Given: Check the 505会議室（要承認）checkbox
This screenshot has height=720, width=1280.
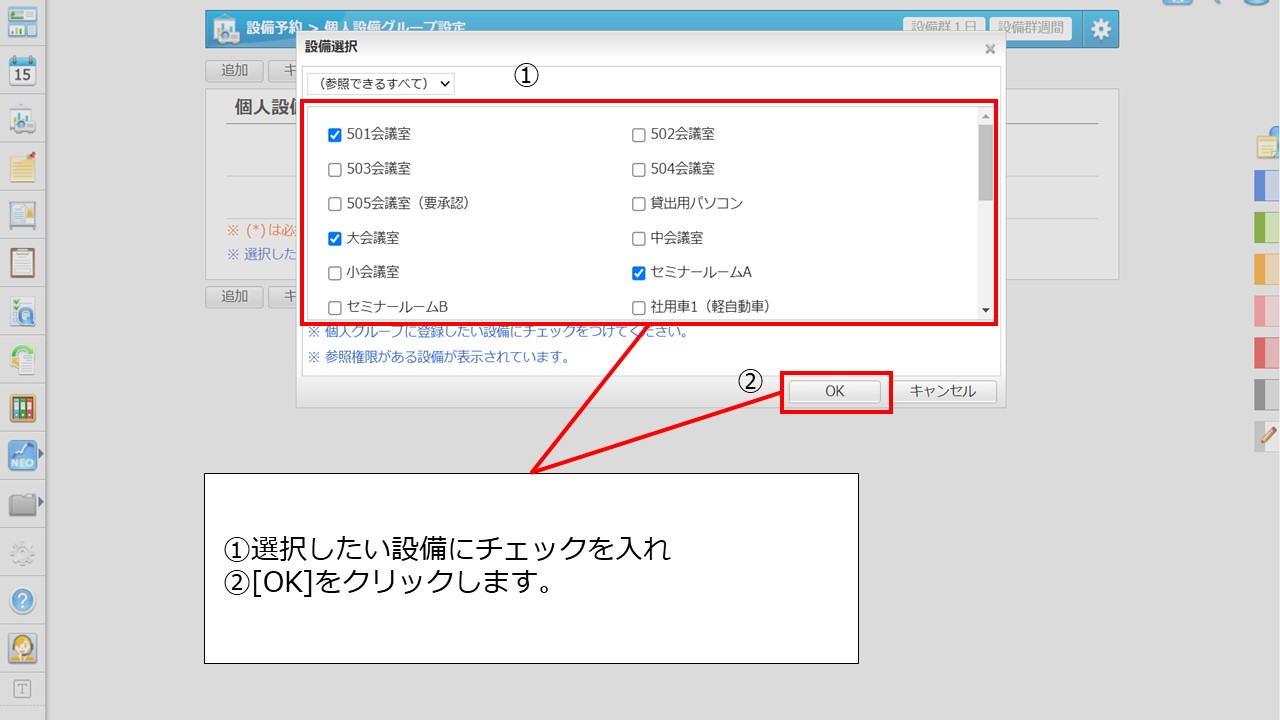Looking at the screenshot, I should [x=335, y=204].
